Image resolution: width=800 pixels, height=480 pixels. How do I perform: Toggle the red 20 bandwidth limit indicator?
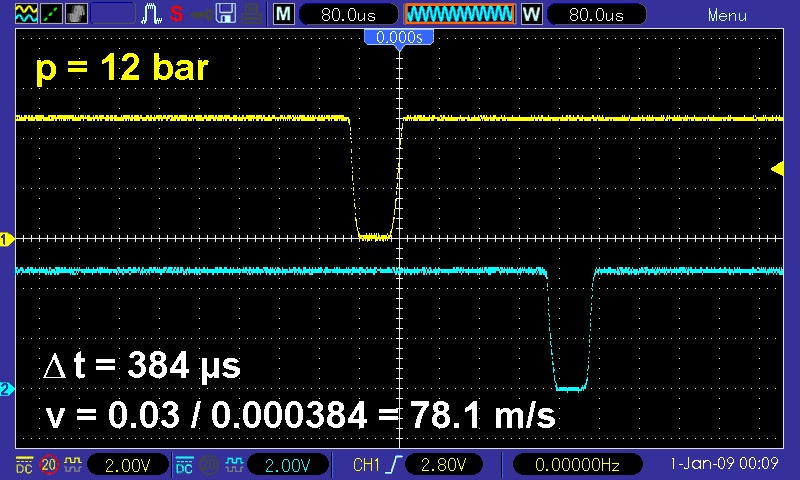[x=48, y=464]
